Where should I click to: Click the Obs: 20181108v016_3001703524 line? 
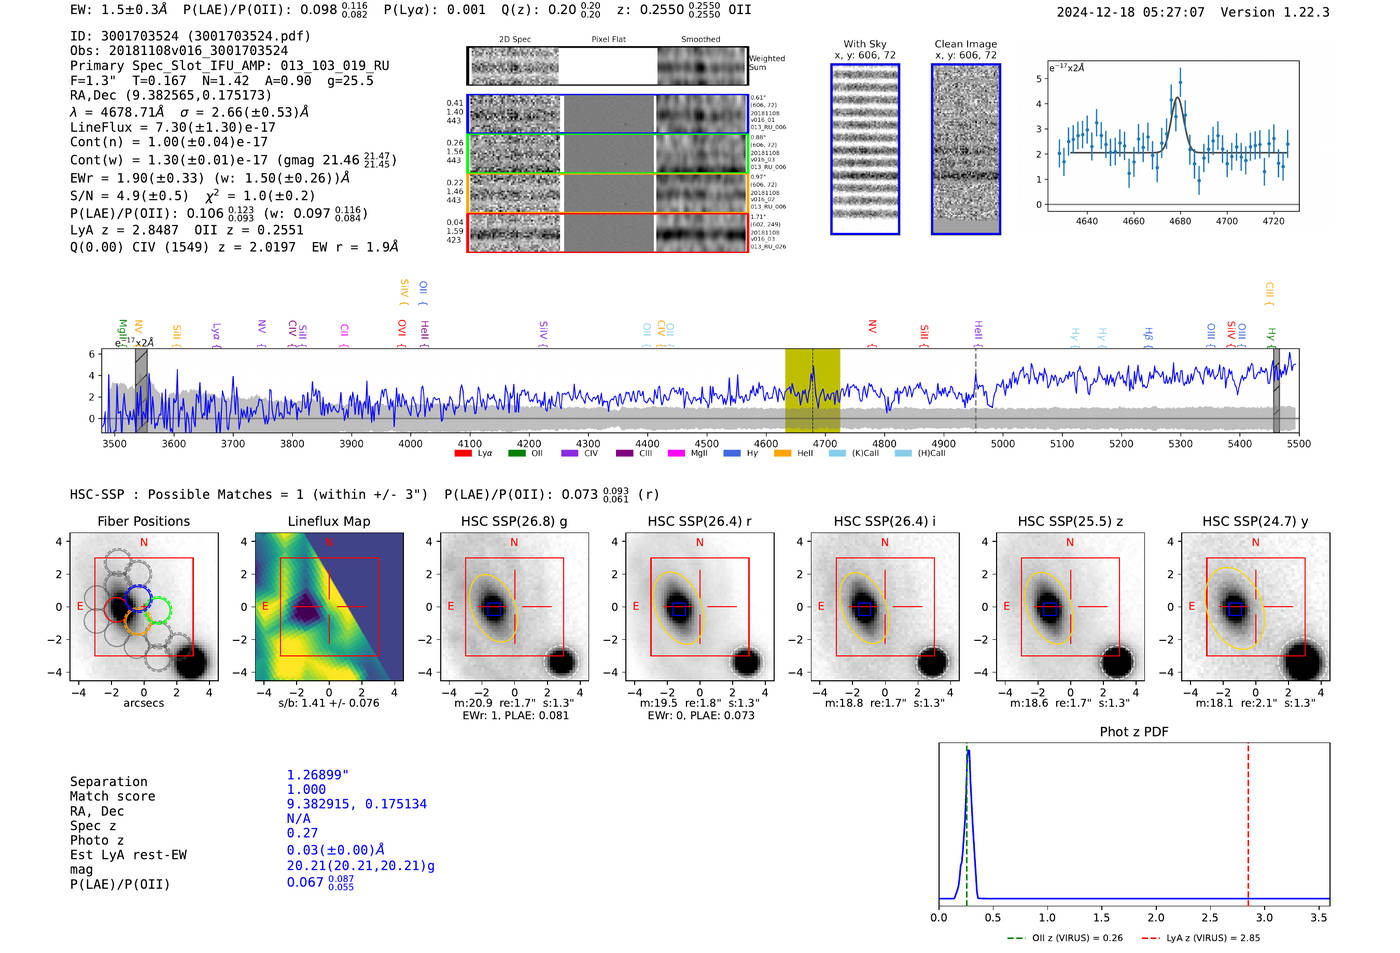click(x=179, y=51)
